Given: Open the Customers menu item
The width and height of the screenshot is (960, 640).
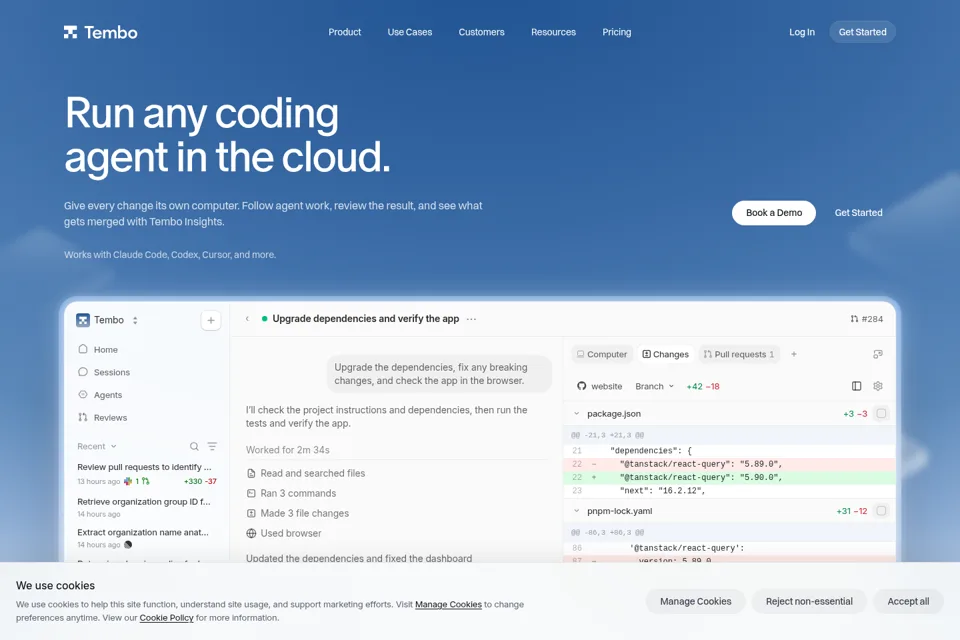Looking at the screenshot, I should pyautogui.click(x=481, y=32).
